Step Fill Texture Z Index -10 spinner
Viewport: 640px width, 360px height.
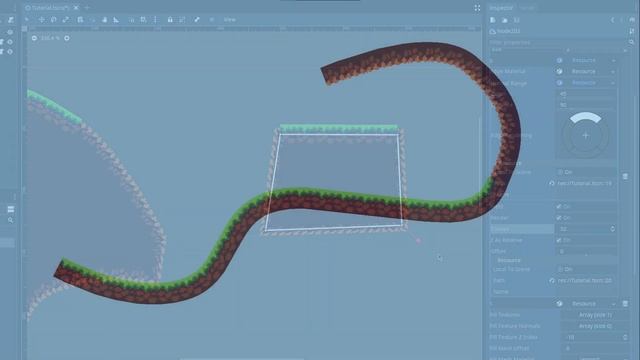[x=625, y=337]
